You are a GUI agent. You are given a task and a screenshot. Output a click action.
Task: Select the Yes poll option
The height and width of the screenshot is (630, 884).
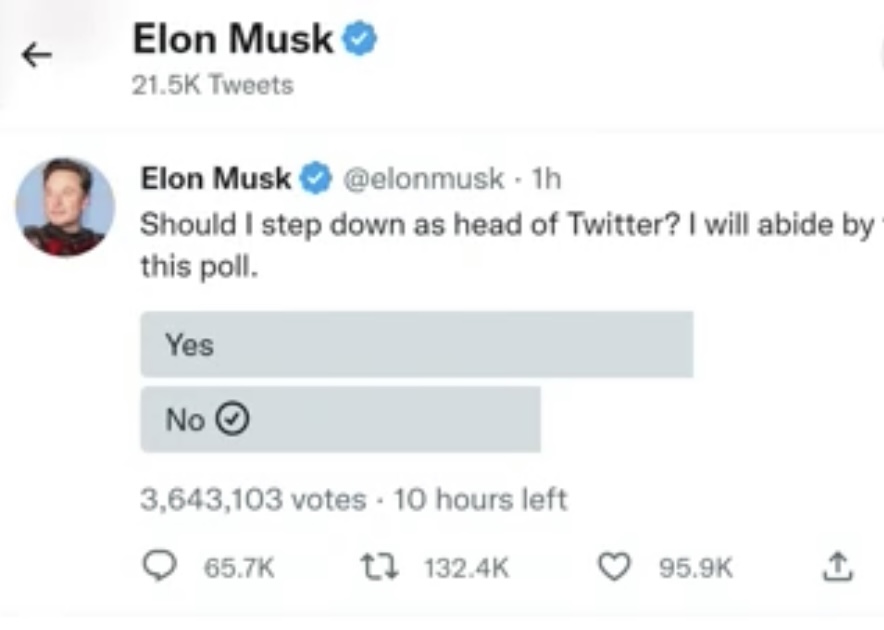pyautogui.click(x=416, y=344)
